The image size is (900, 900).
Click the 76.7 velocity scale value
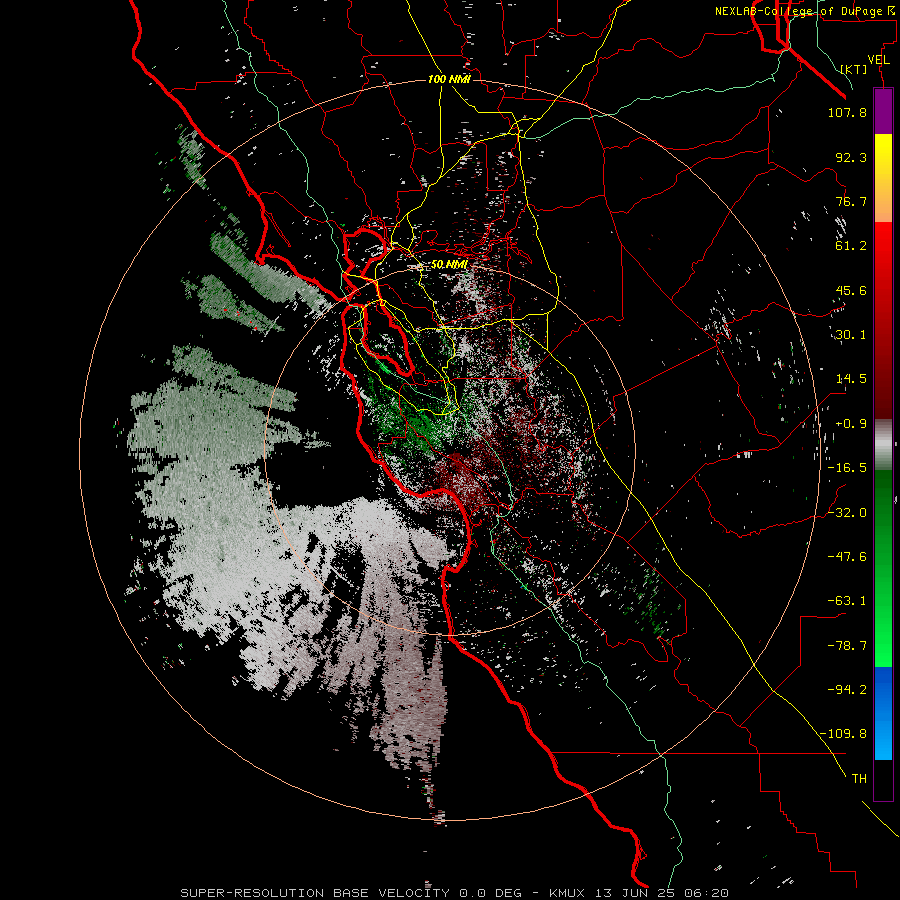pyautogui.click(x=851, y=201)
